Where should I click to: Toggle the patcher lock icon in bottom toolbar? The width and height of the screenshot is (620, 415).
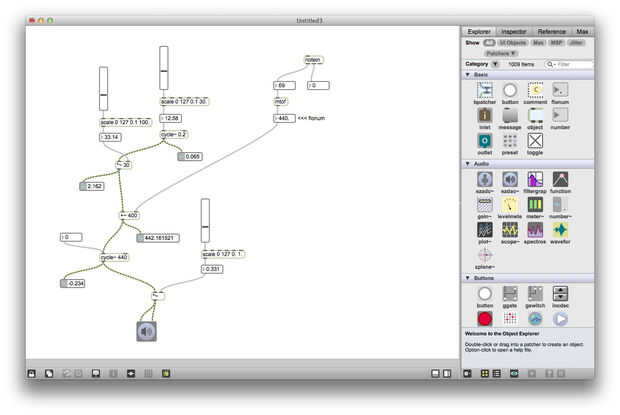32,373
